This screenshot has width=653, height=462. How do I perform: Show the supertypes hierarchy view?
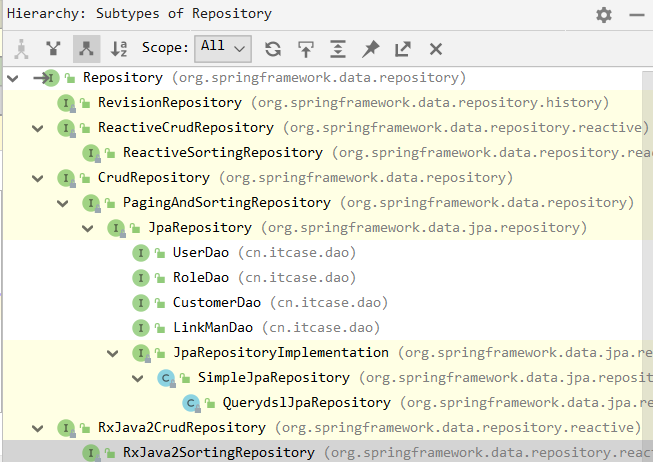click(53, 48)
